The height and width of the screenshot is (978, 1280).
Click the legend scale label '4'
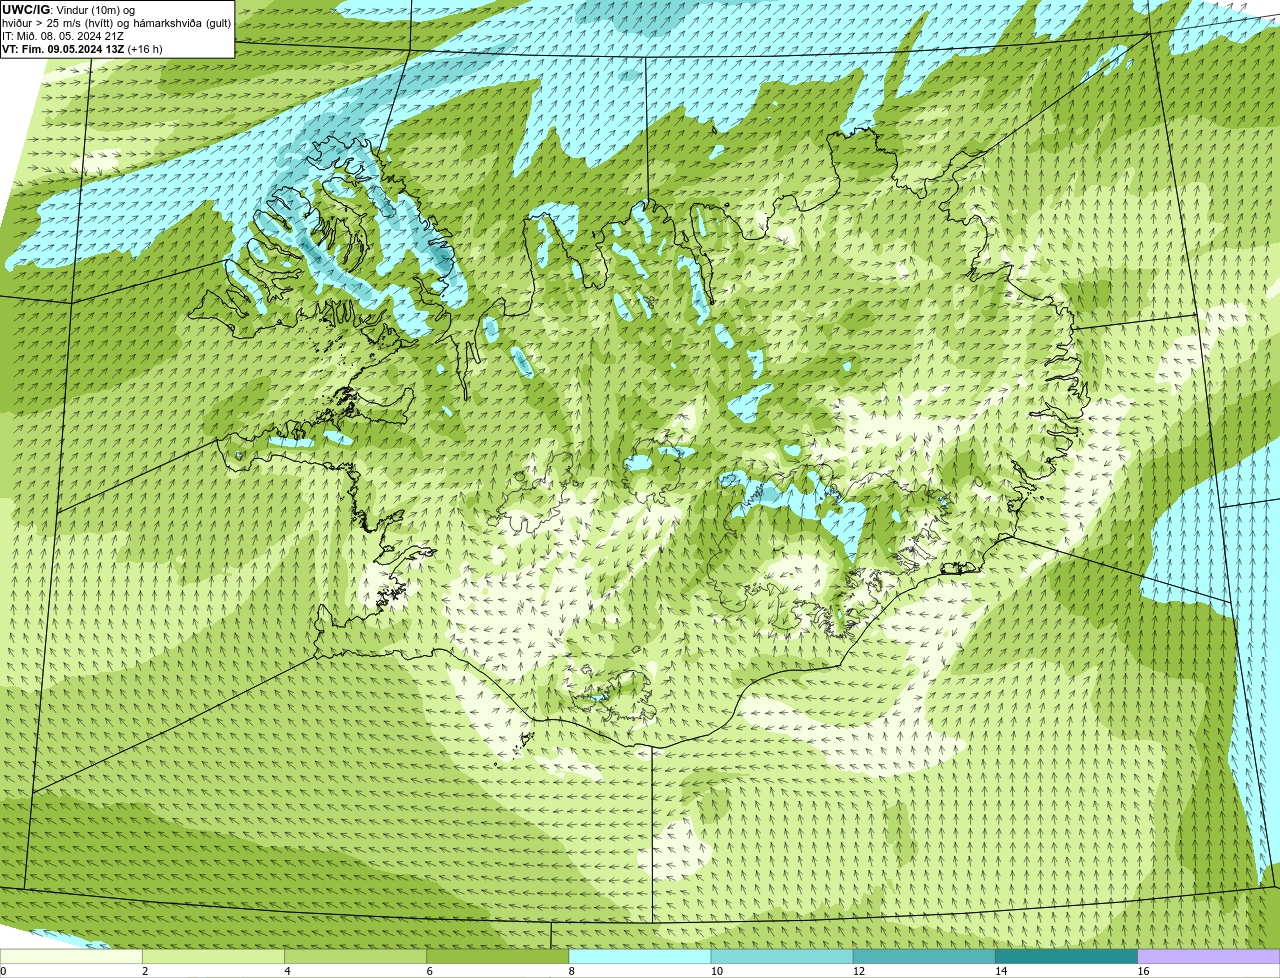(287, 971)
